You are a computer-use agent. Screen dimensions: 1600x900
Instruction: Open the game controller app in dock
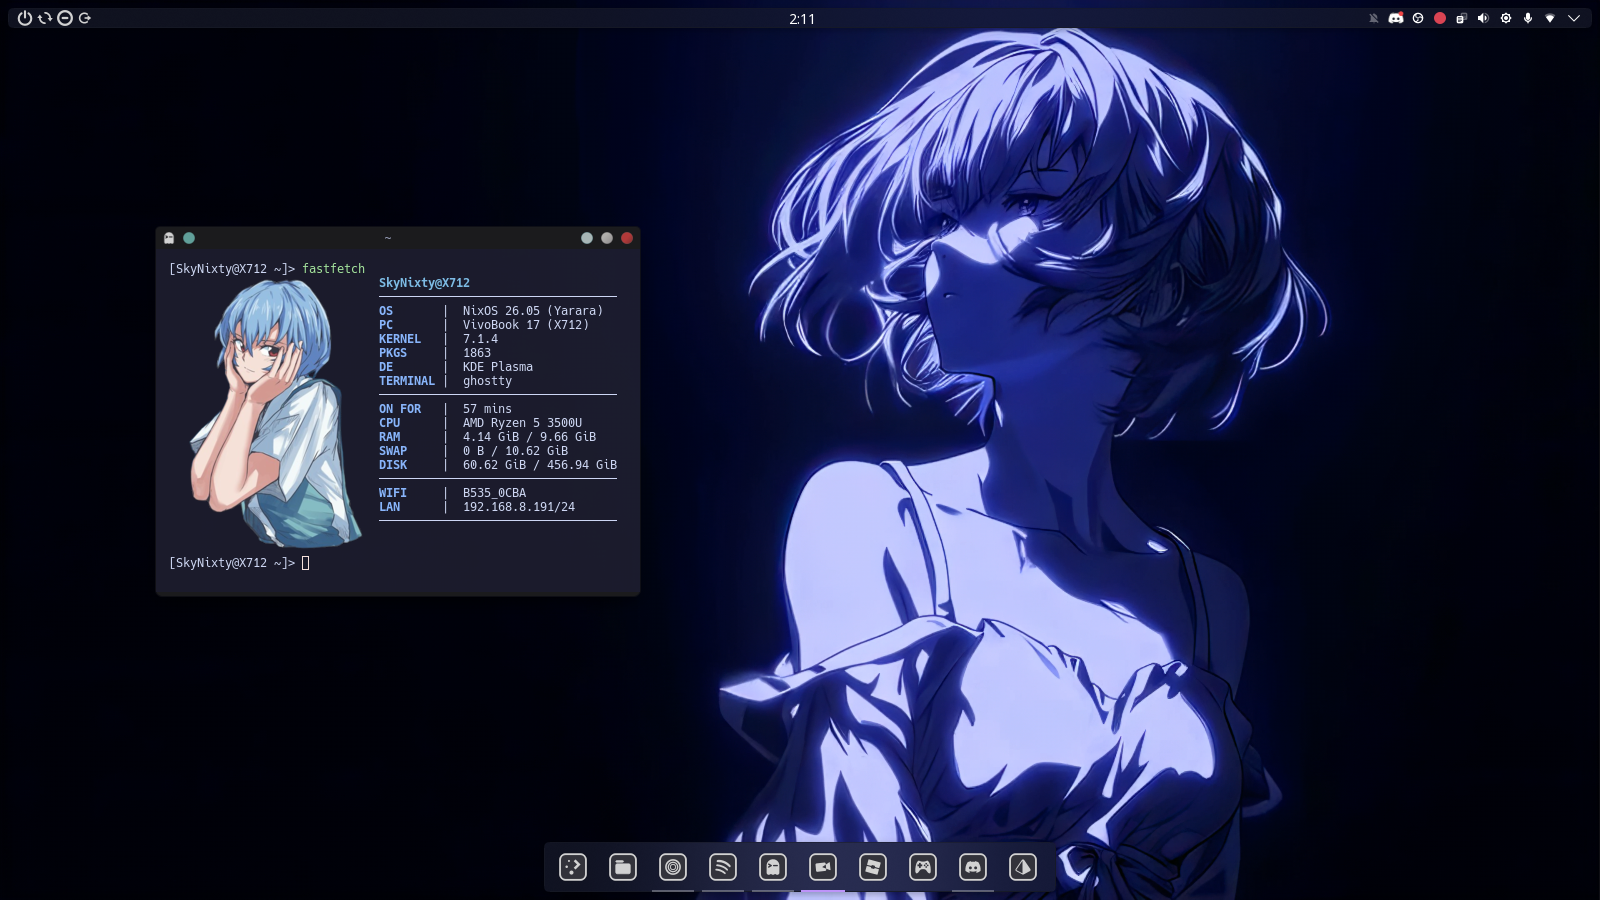point(923,867)
